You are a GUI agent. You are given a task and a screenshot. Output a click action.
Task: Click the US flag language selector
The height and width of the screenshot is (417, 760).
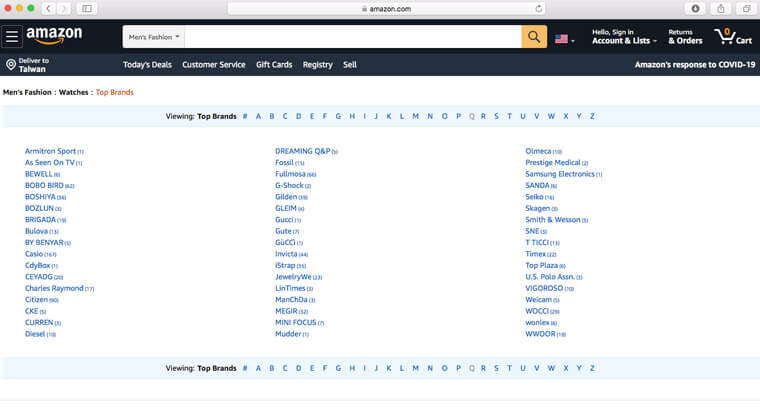[565, 38]
